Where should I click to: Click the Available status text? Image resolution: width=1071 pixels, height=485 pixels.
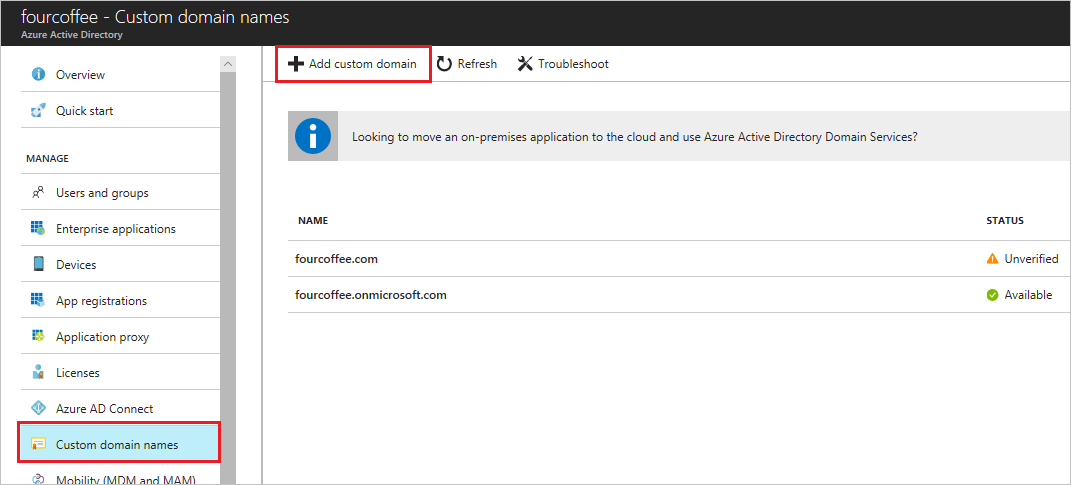tap(1028, 295)
